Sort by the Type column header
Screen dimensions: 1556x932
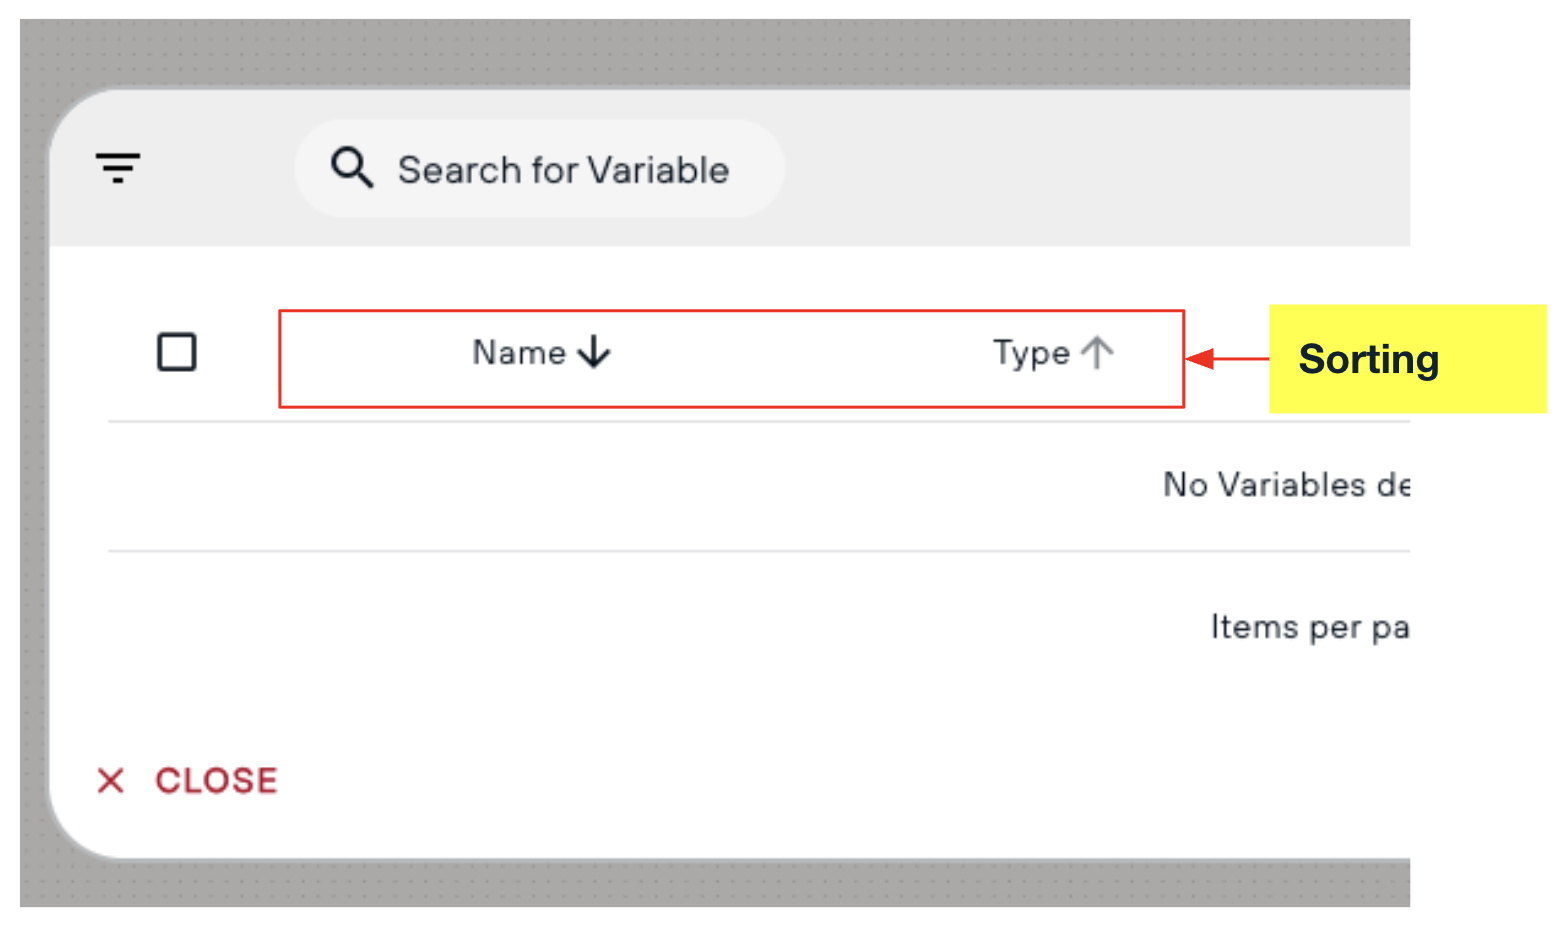1031,353
